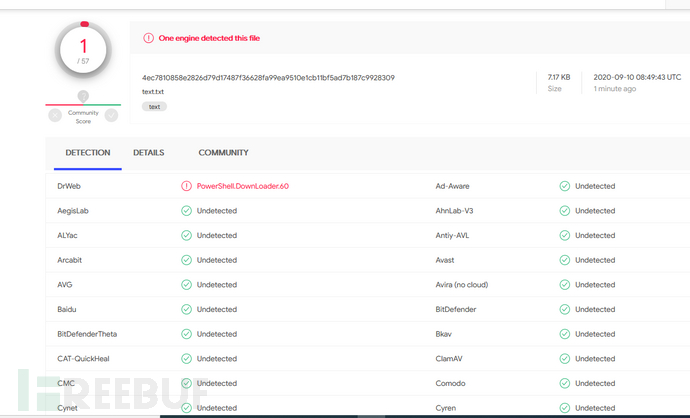Click the Community Score location marker icon
This screenshot has width=690, height=418.
83,96
